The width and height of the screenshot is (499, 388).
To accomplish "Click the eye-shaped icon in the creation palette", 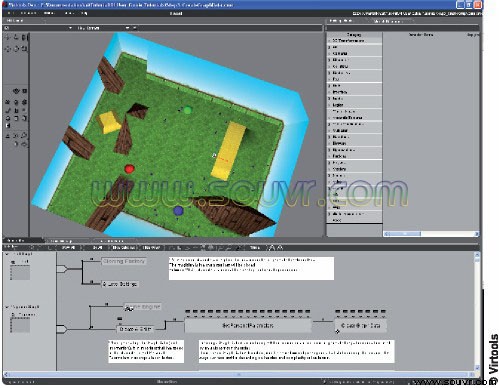I will click(16, 91).
